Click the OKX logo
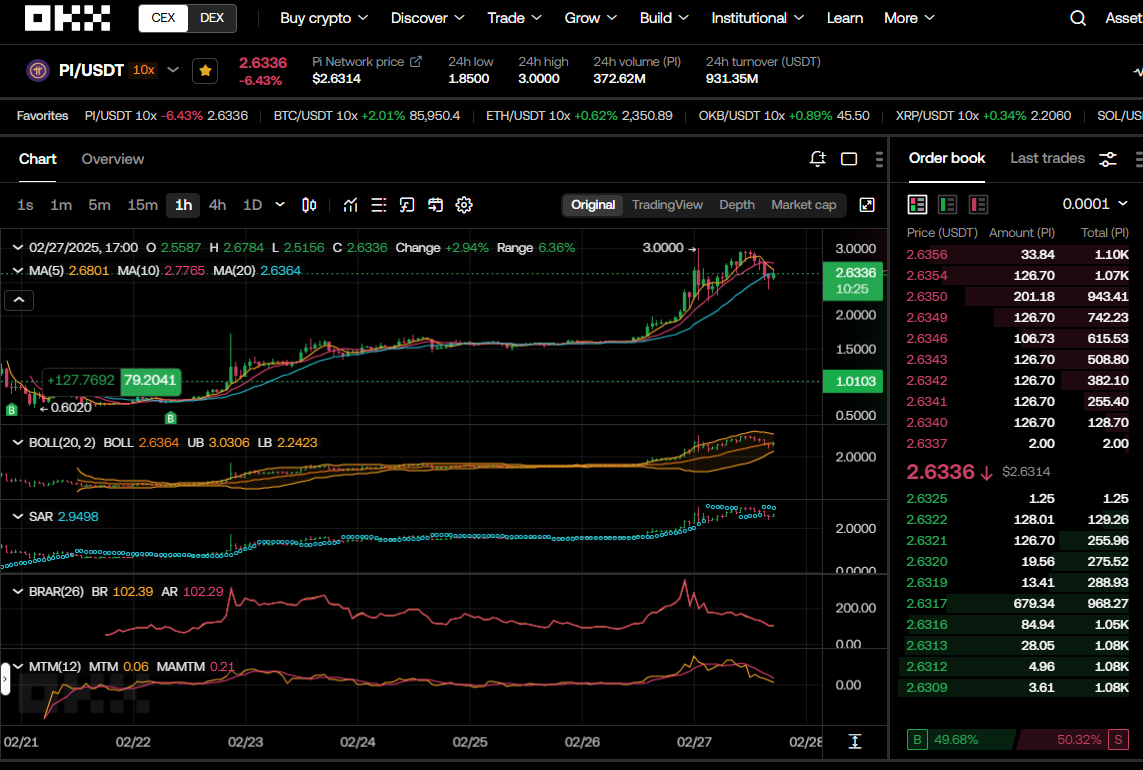Viewport: 1143px width, 770px height. 67,18
